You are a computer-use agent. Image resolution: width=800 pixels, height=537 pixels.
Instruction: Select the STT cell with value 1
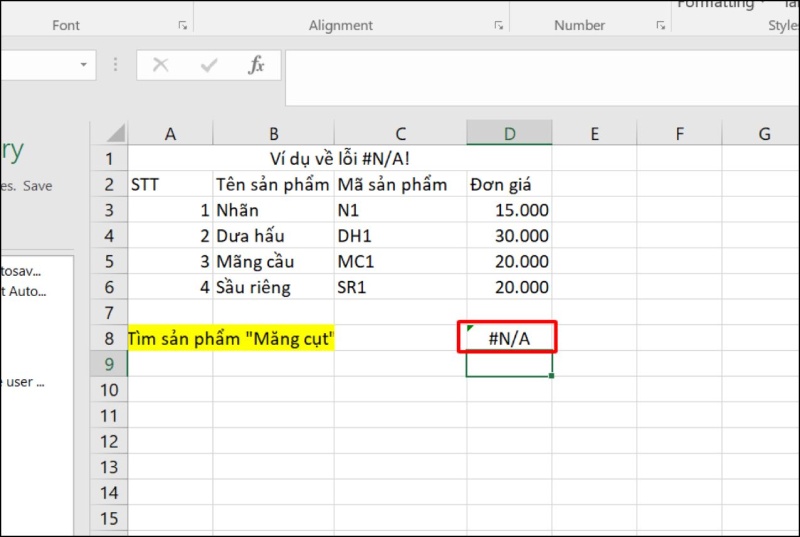(x=170, y=210)
